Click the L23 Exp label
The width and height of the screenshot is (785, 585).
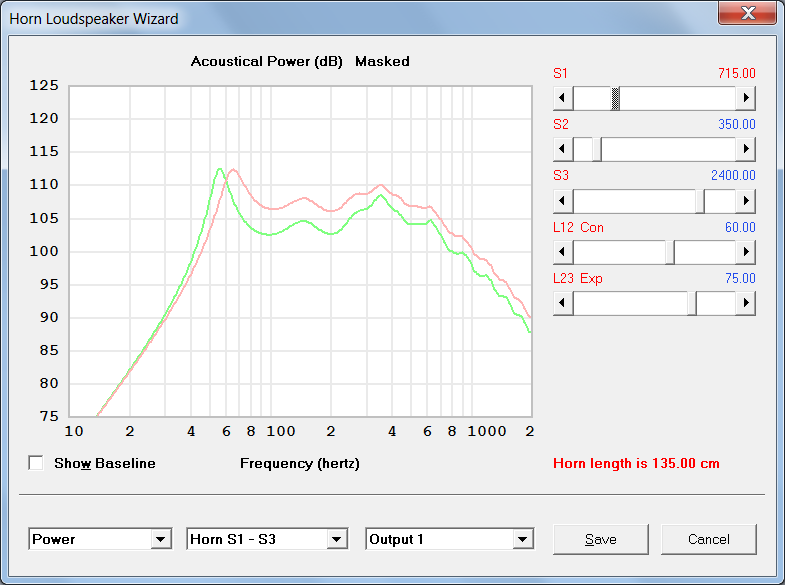point(578,279)
